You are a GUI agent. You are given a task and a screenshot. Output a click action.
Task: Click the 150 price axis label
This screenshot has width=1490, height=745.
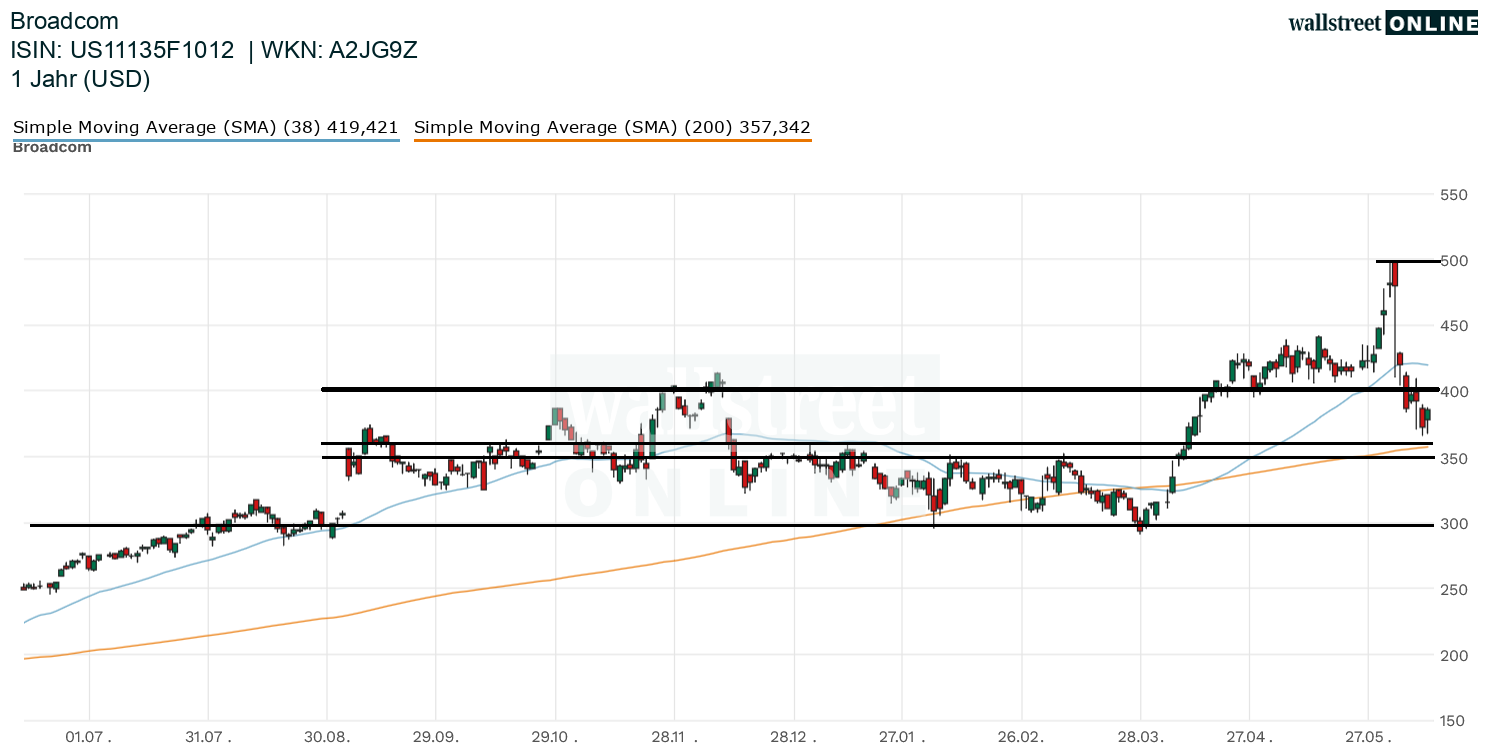click(1454, 721)
